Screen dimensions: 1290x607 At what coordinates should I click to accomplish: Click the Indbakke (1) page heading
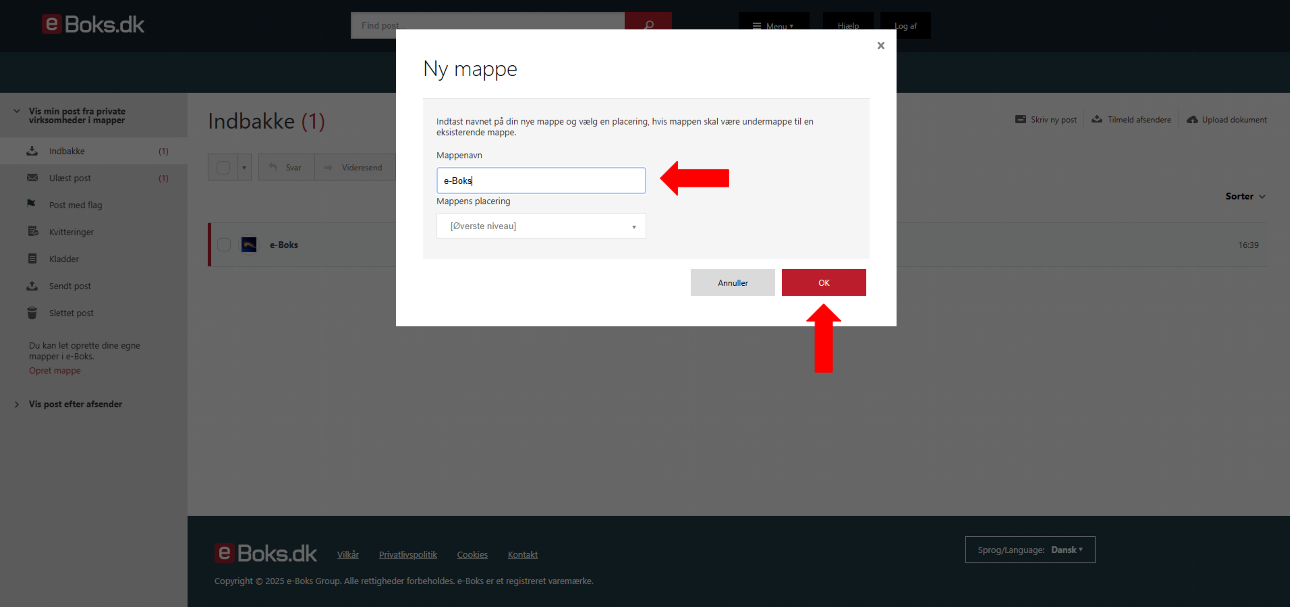click(267, 122)
